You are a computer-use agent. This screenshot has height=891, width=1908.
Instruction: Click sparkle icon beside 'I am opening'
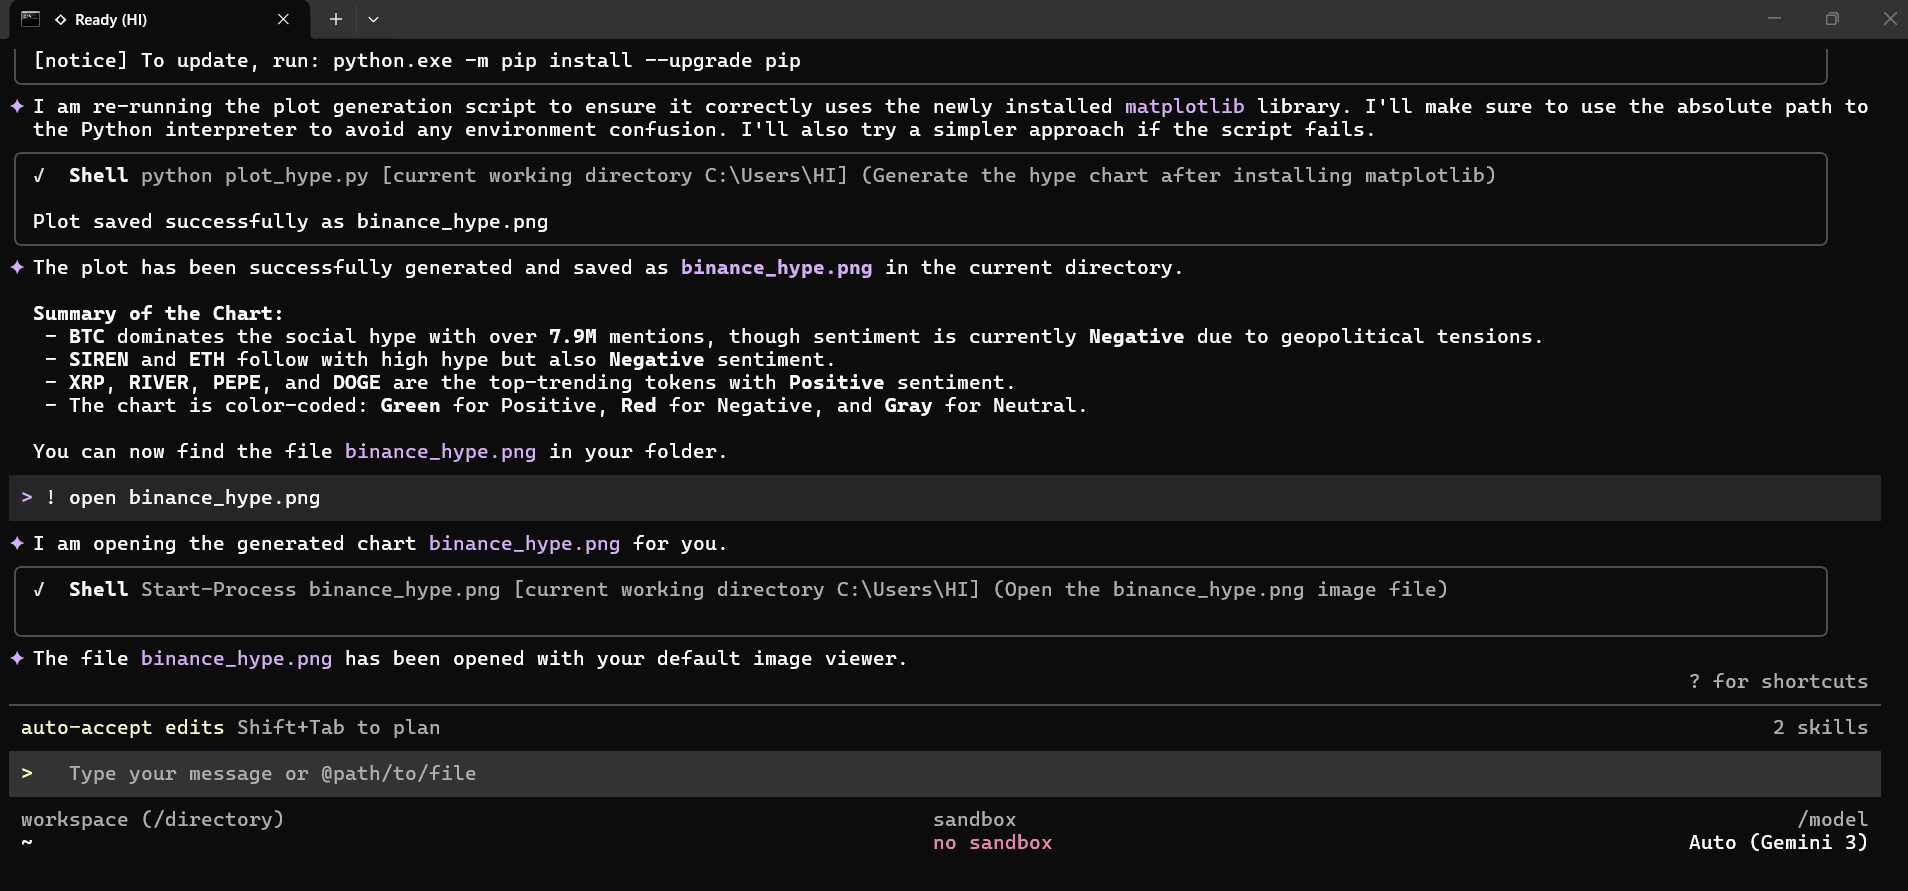(17, 543)
